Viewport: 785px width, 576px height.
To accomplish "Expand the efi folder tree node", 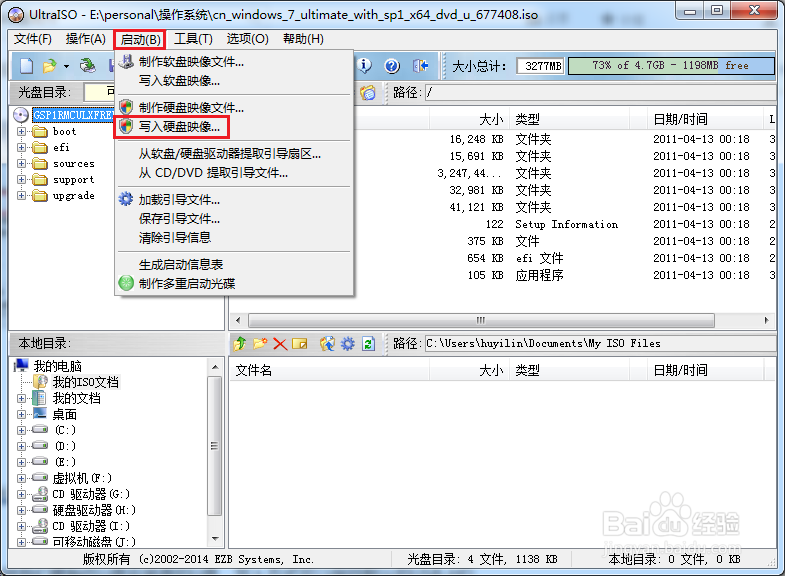I will (x=22, y=148).
